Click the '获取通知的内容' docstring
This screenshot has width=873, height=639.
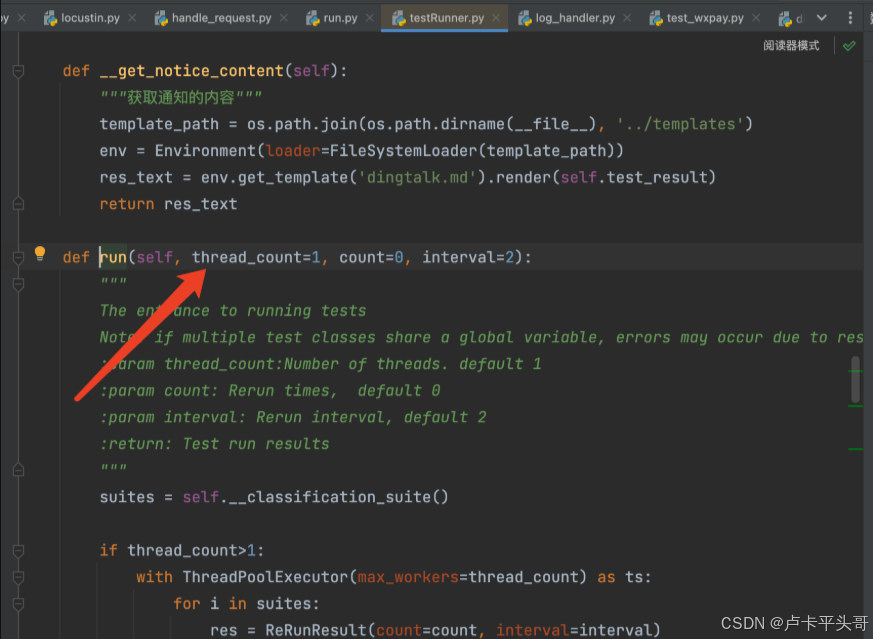[x=180, y=98]
